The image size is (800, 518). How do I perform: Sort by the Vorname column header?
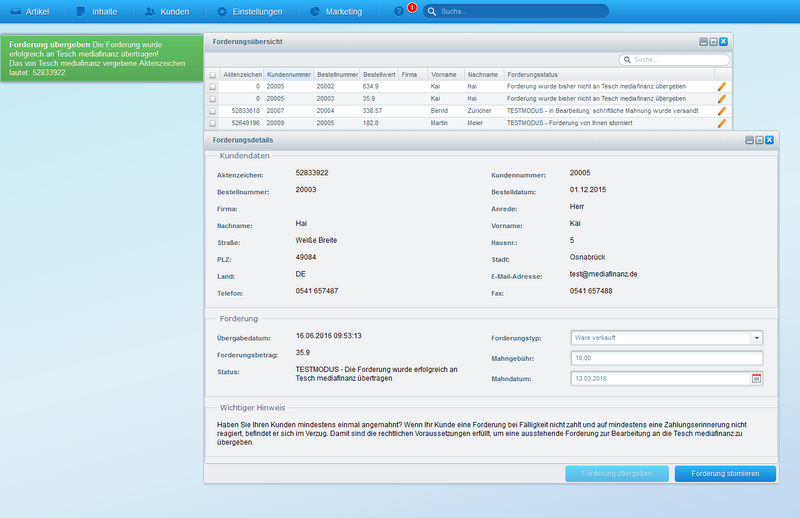click(x=445, y=75)
